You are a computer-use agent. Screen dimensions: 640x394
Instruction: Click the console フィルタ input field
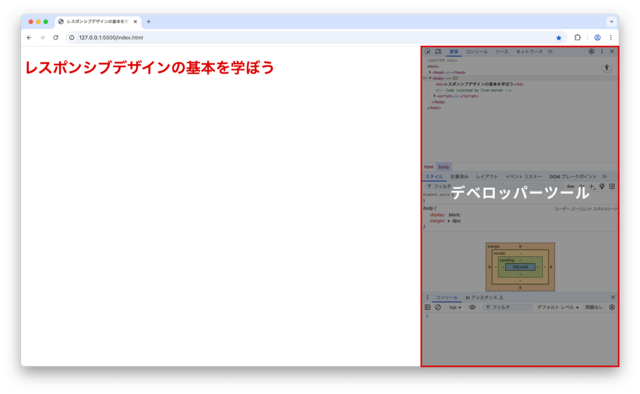(507, 307)
